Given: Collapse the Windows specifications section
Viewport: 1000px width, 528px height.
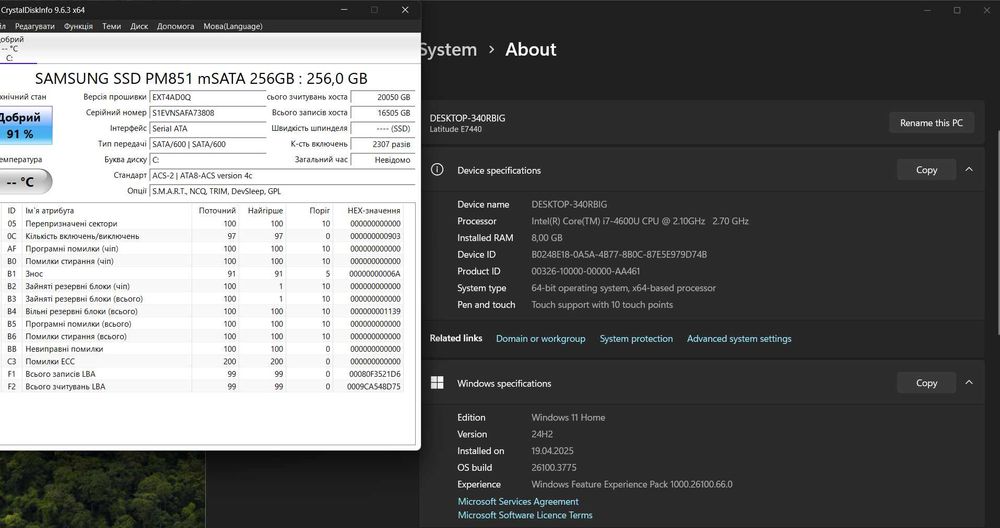Looking at the screenshot, I should click(969, 383).
